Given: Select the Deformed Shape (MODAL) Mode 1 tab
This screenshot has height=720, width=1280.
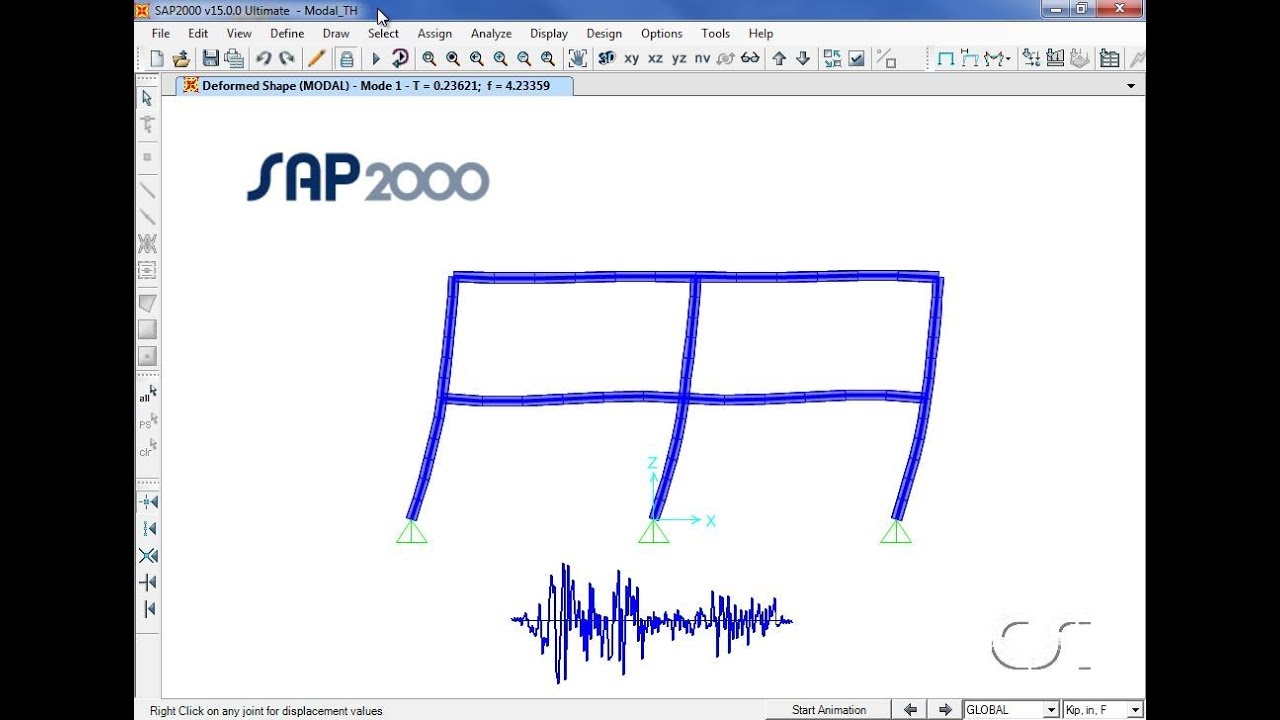Looking at the screenshot, I should (375, 86).
